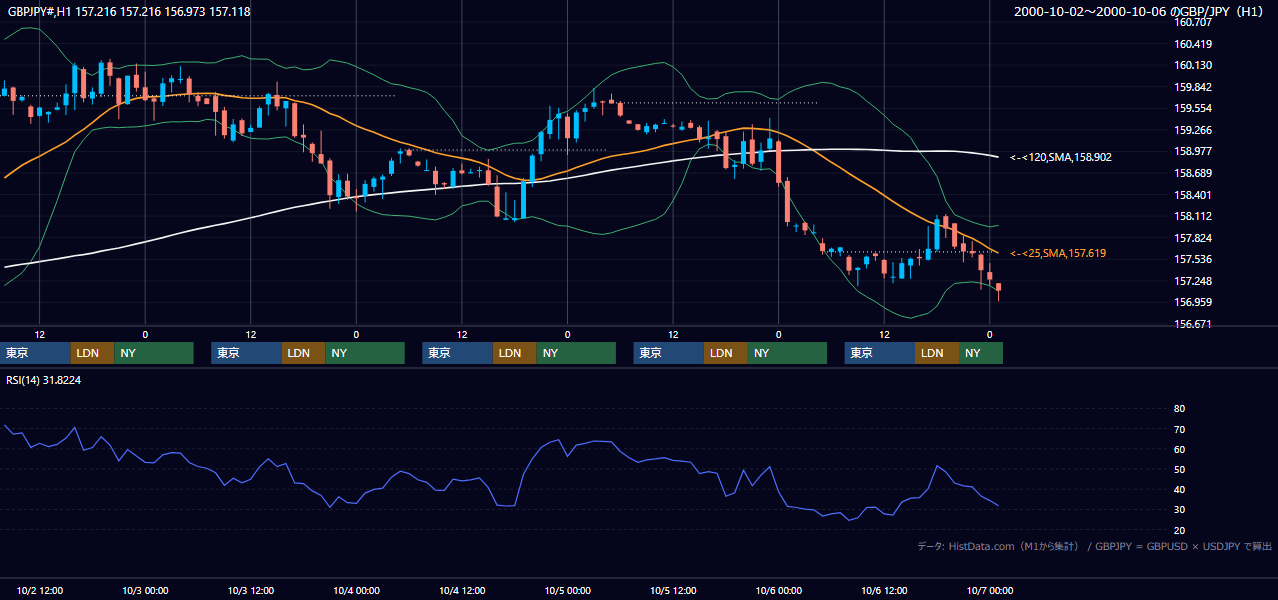Click the LDN session block for October 2
The image size is (1278, 600).
pyautogui.click(x=92, y=353)
